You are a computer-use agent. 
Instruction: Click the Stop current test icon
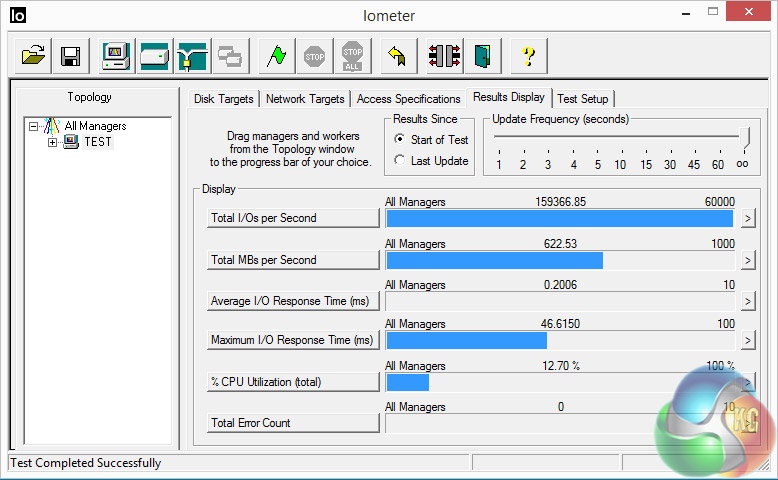(315, 56)
